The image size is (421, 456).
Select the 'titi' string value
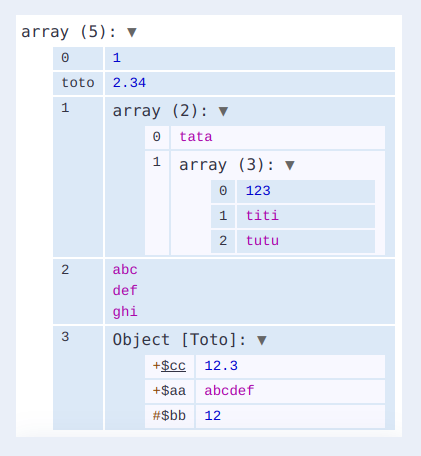coord(262,216)
